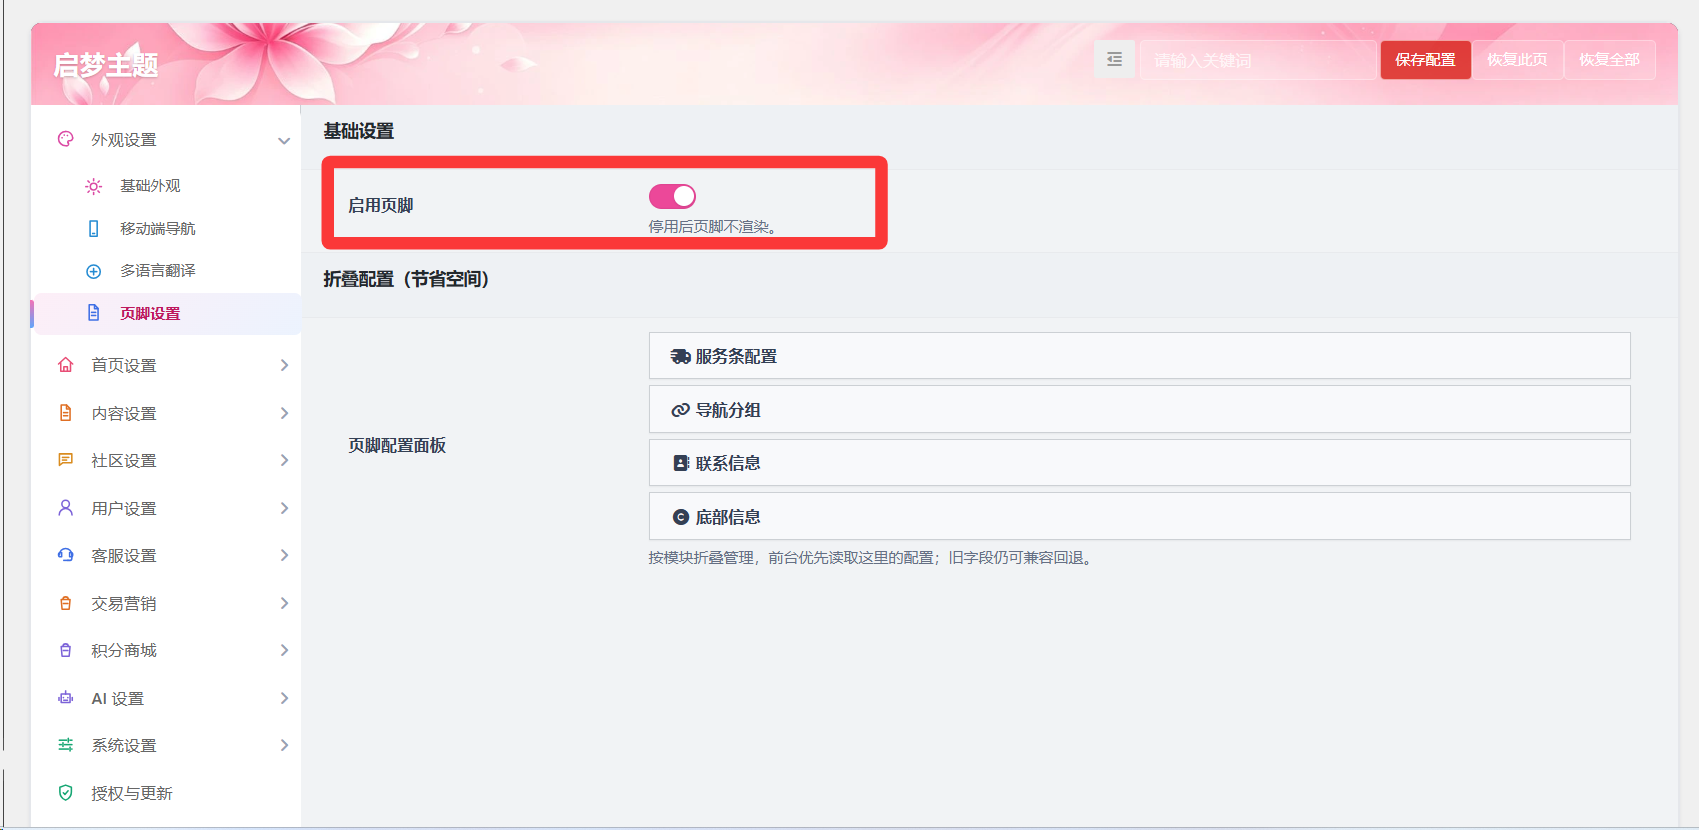Expand the 用户设置 chevron
1699x830 pixels.
[x=284, y=508]
